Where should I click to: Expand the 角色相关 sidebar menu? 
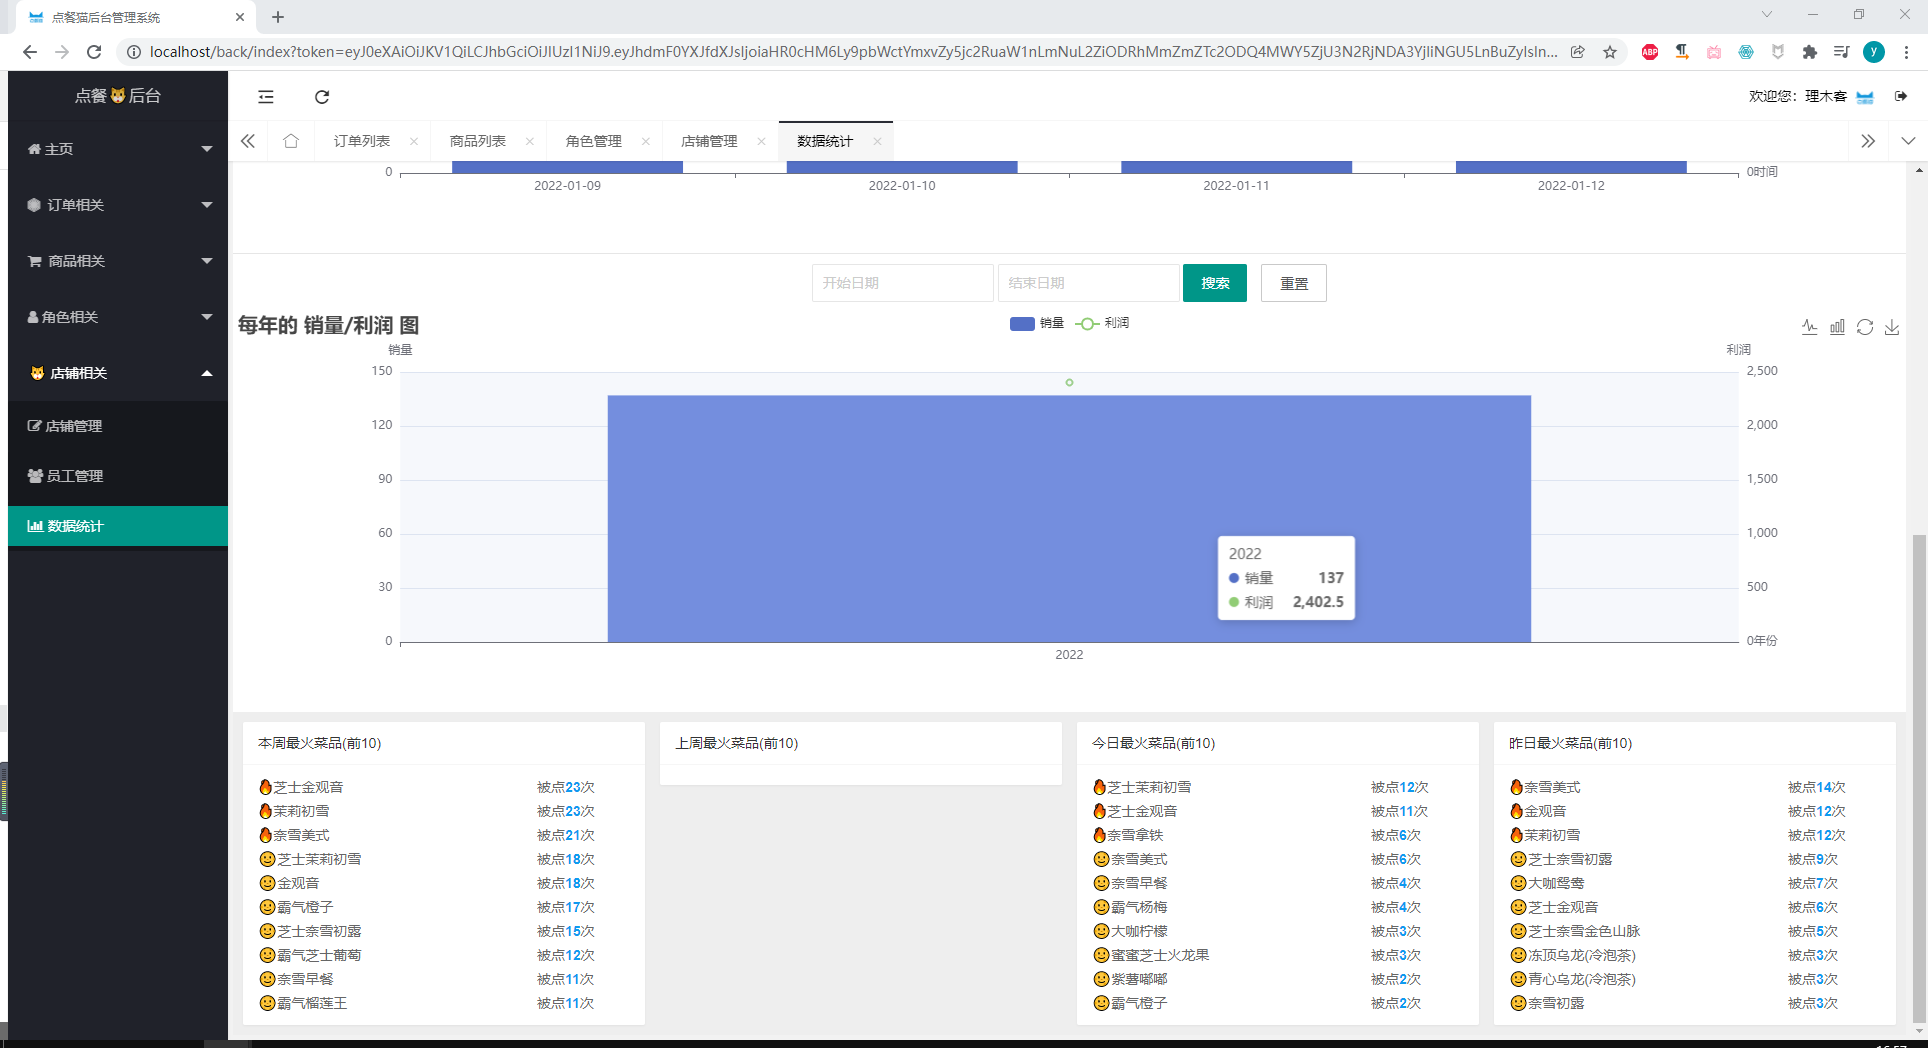pos(118,317)
